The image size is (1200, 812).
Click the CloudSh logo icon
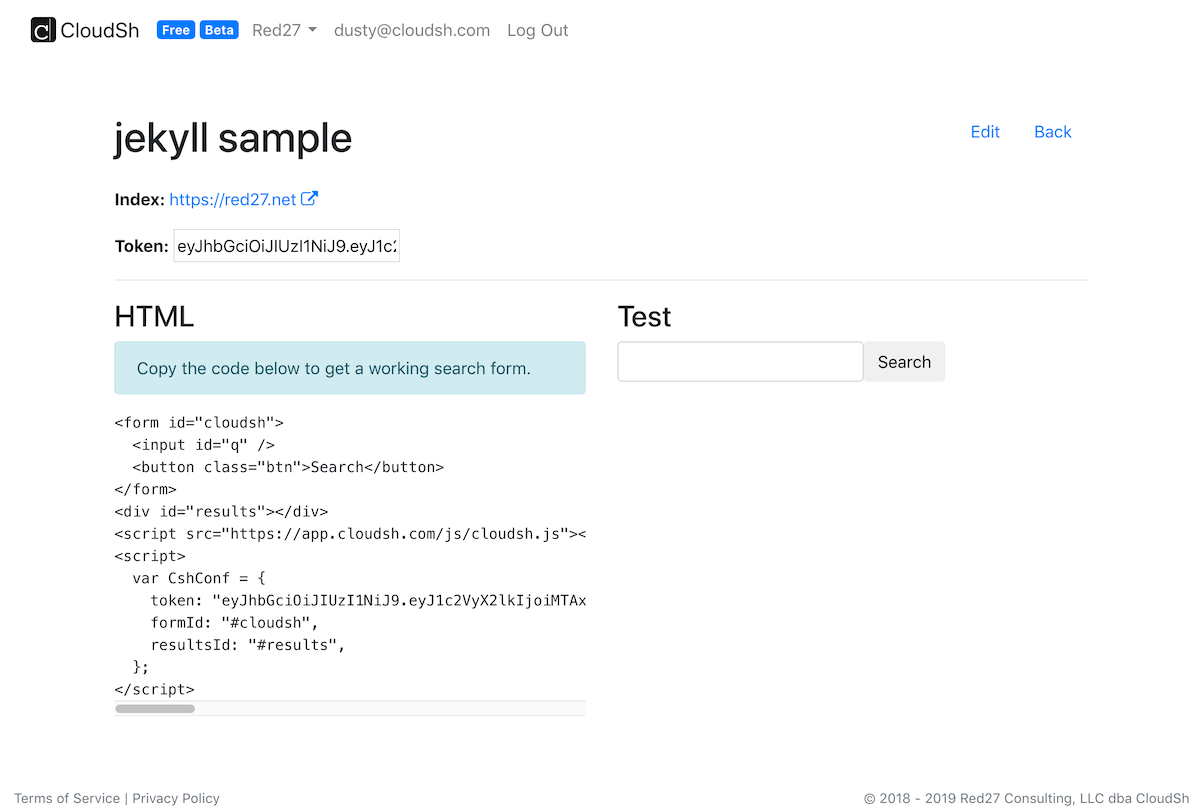pos(43,30)
